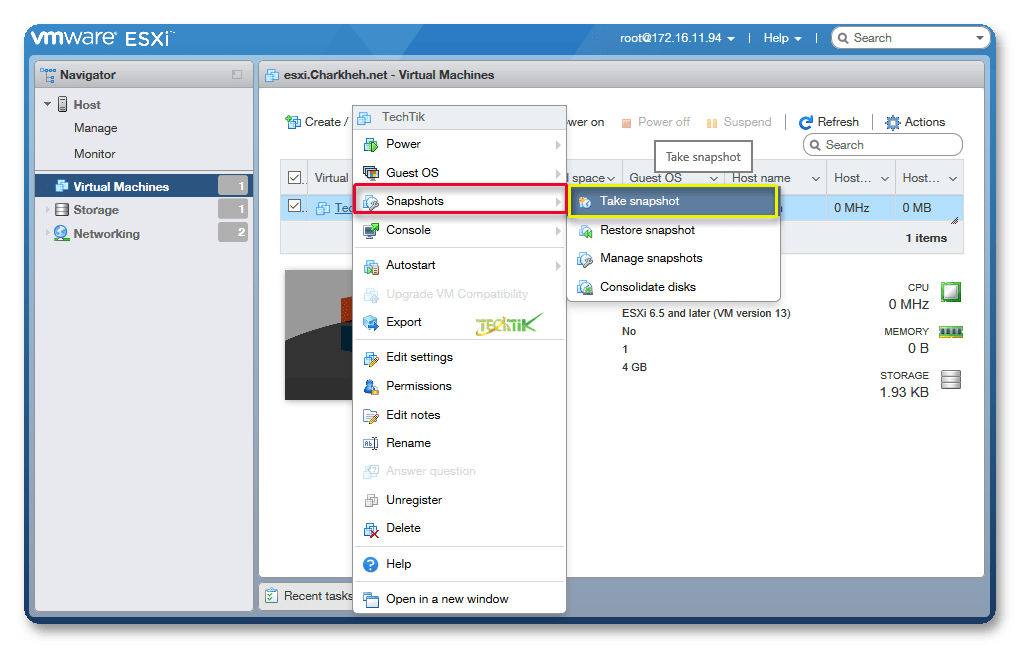Viewport: 1020px width, 648px height.
Task: Select Rename in context menu
Action: point(460,444)
